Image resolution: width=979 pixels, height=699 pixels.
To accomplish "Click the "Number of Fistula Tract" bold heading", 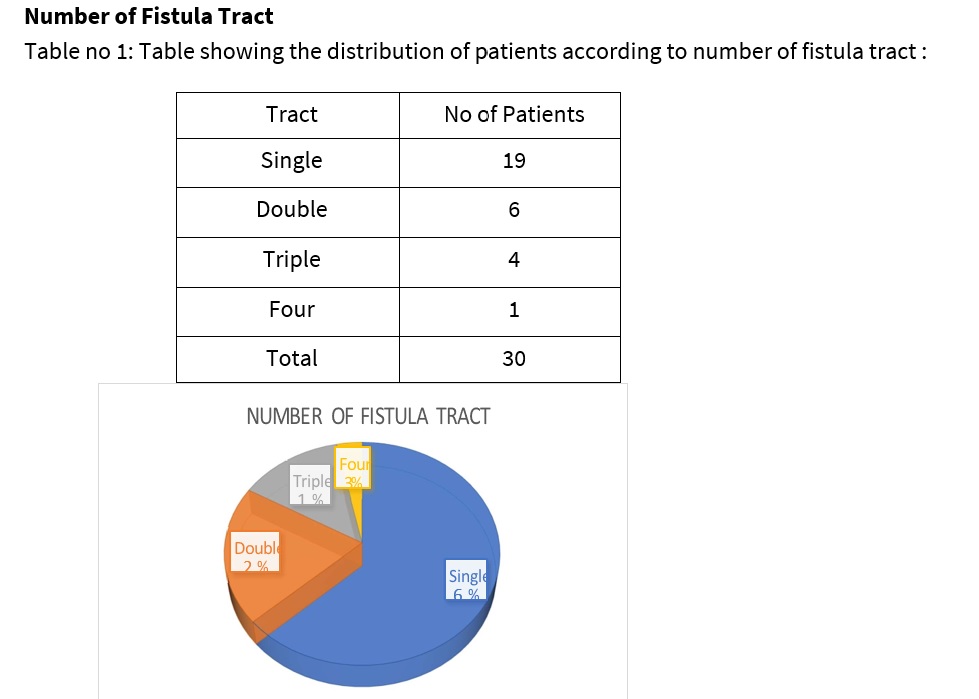I will coord(148,17).
